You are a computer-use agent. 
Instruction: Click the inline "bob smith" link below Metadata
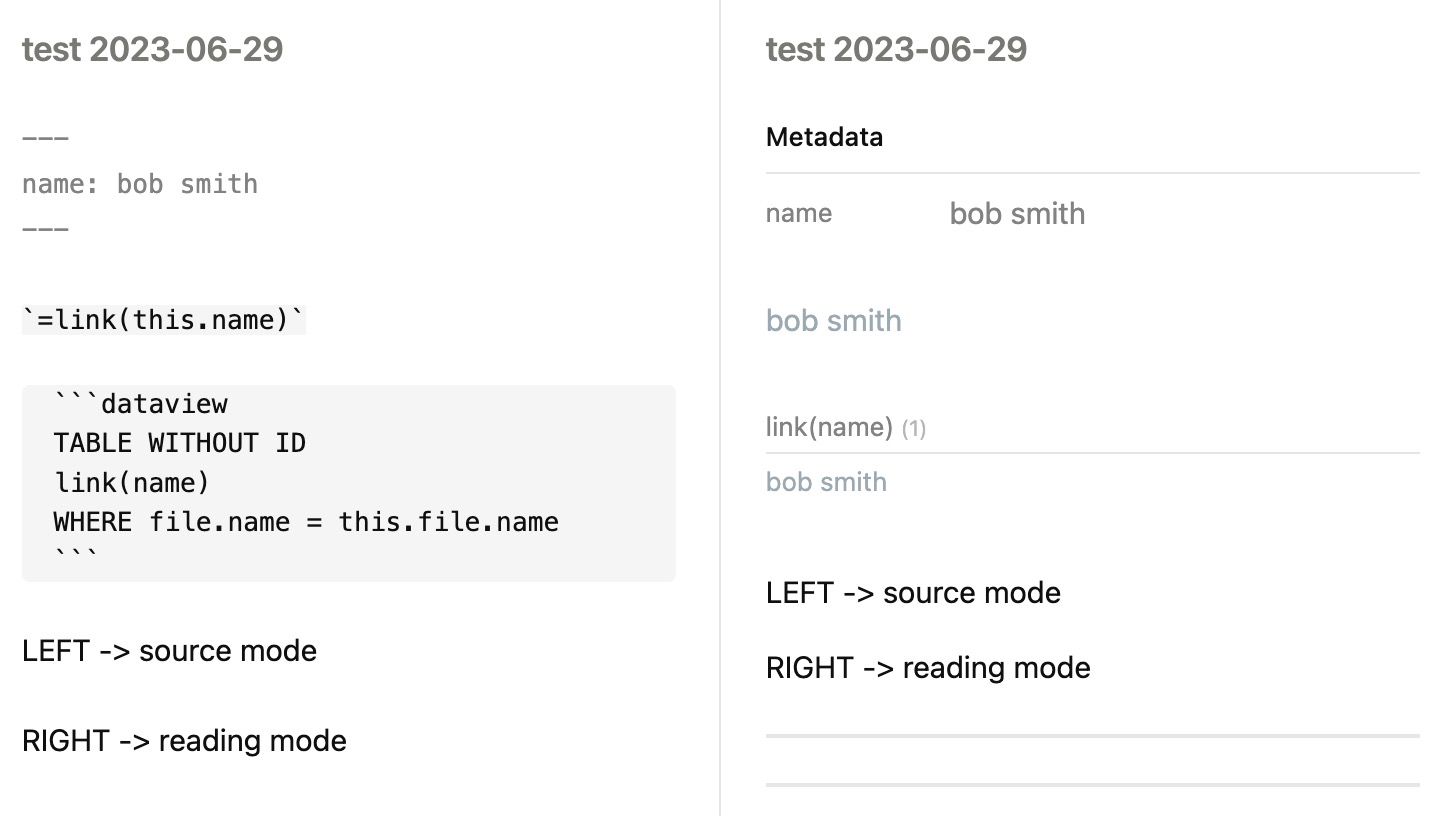pyautogui.click(x=833, y=321)
